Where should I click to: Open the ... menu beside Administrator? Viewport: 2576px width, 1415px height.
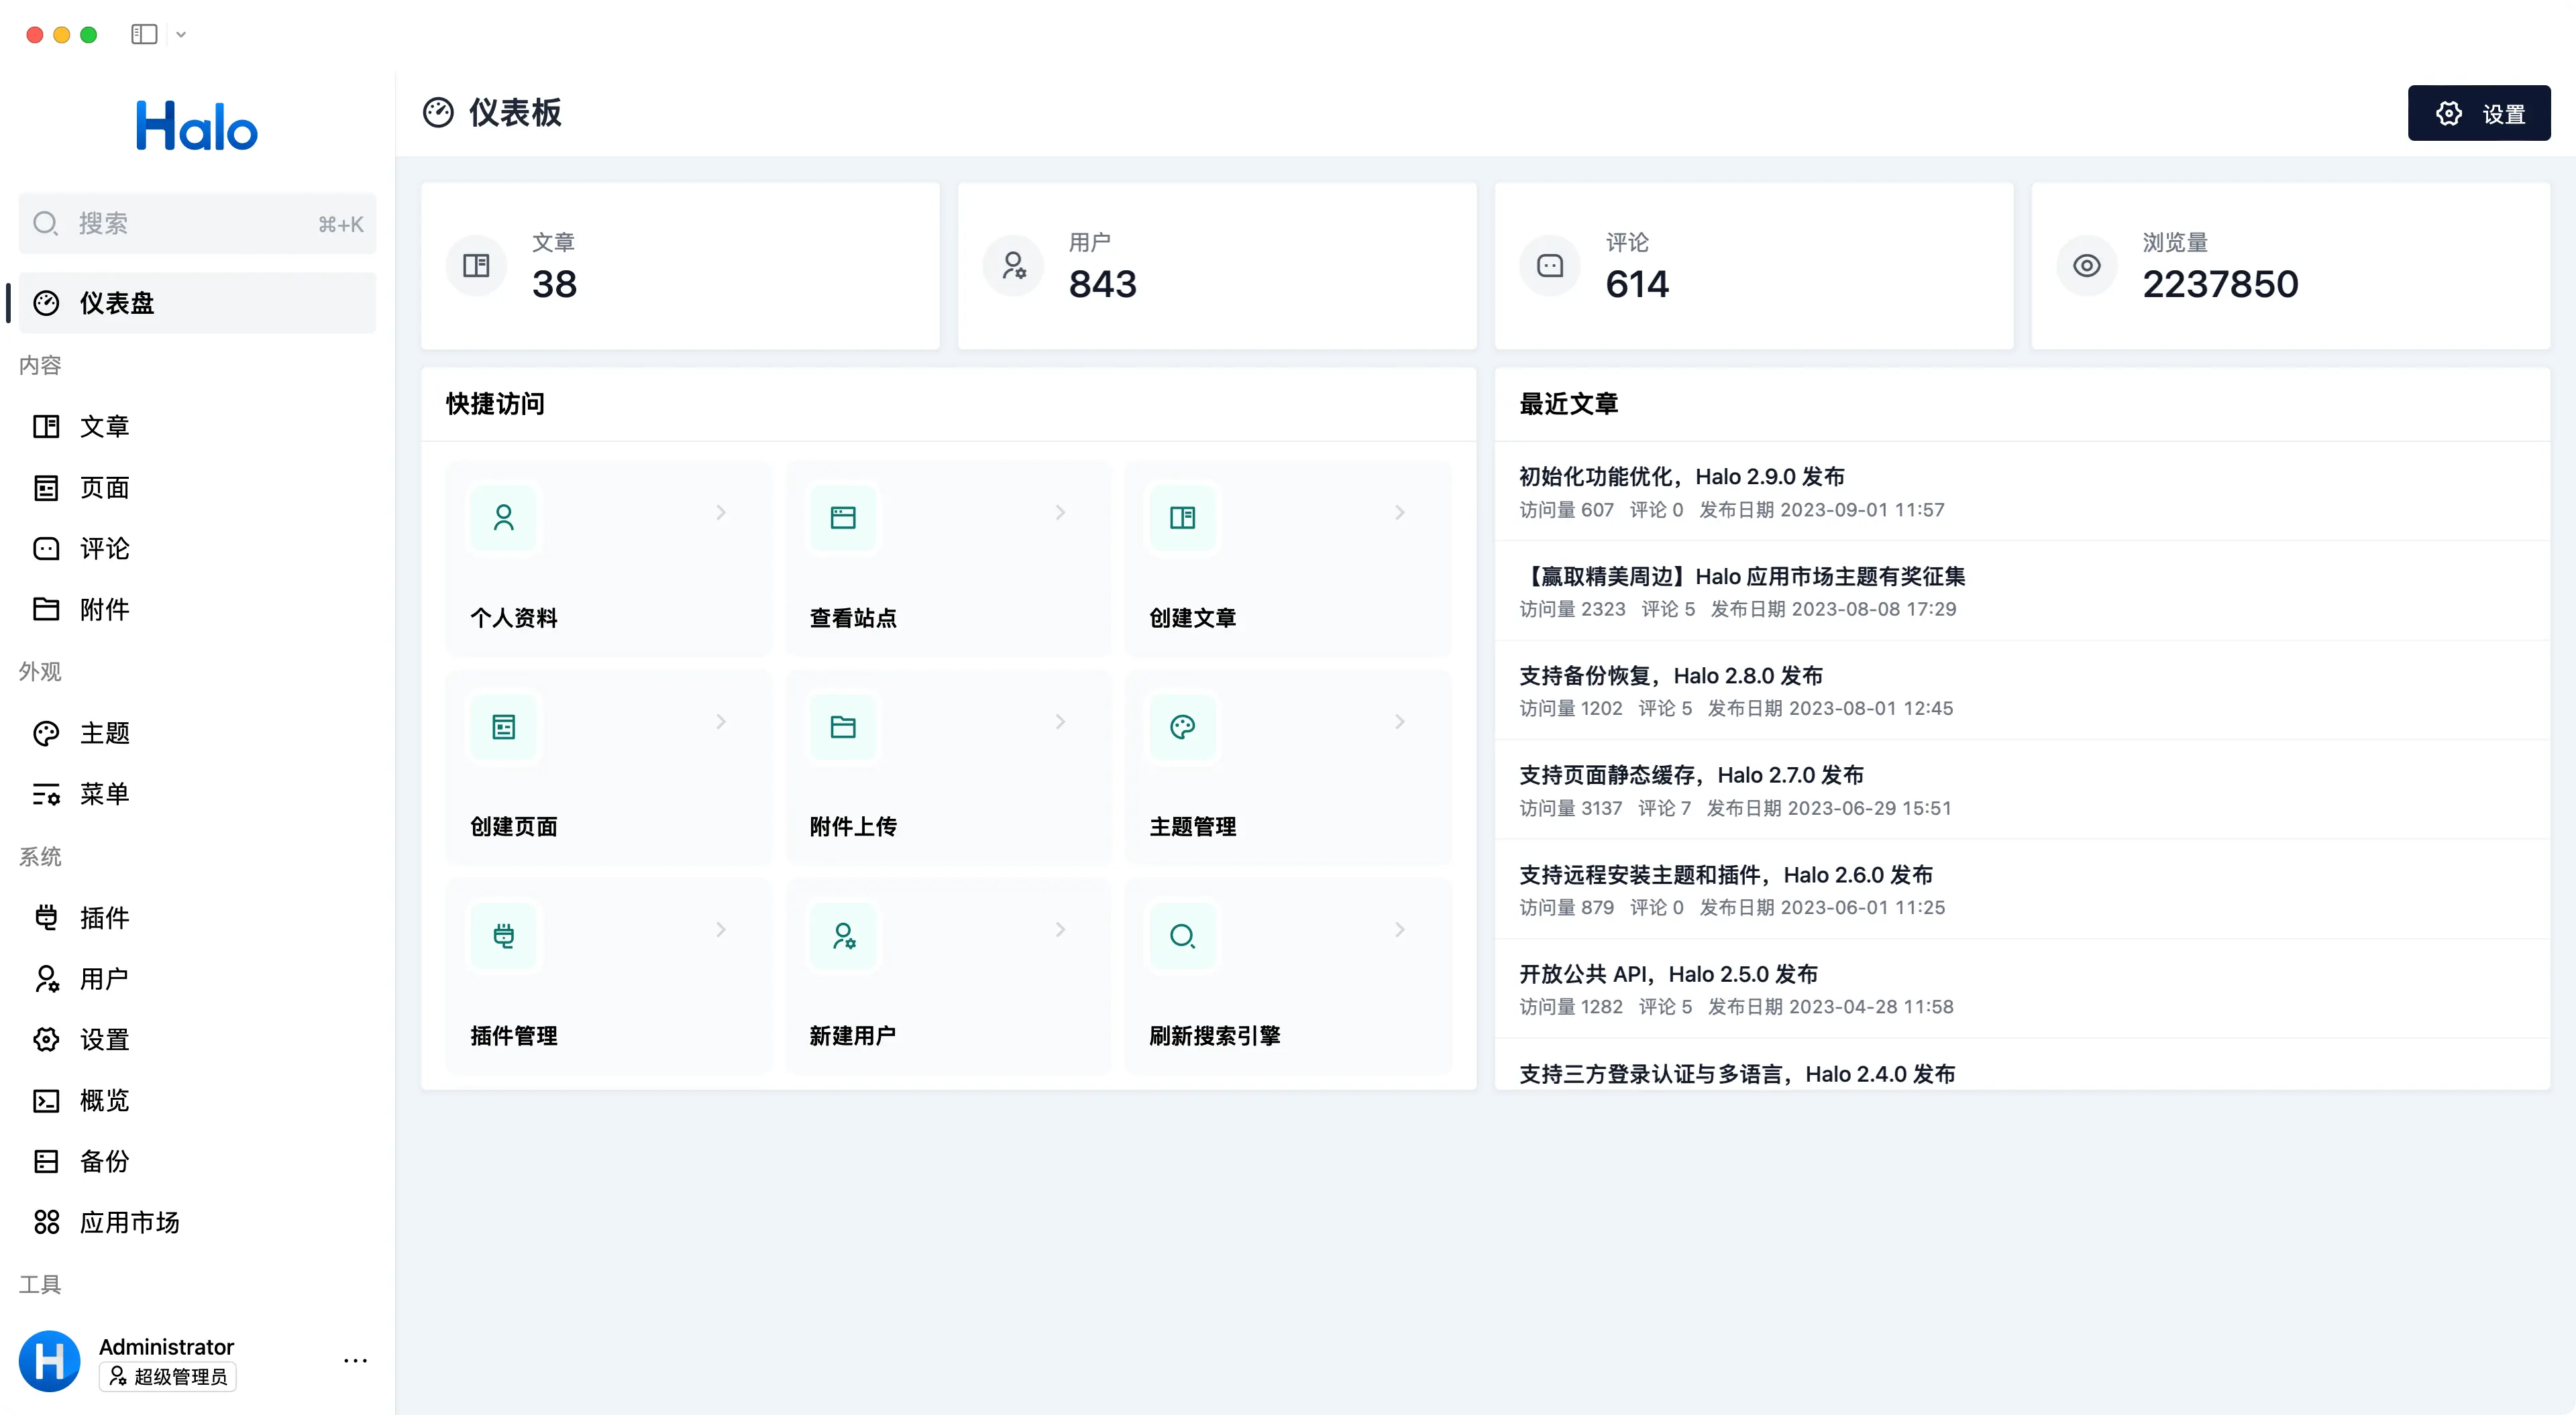pyautogui.click(x=355, y=1360)
